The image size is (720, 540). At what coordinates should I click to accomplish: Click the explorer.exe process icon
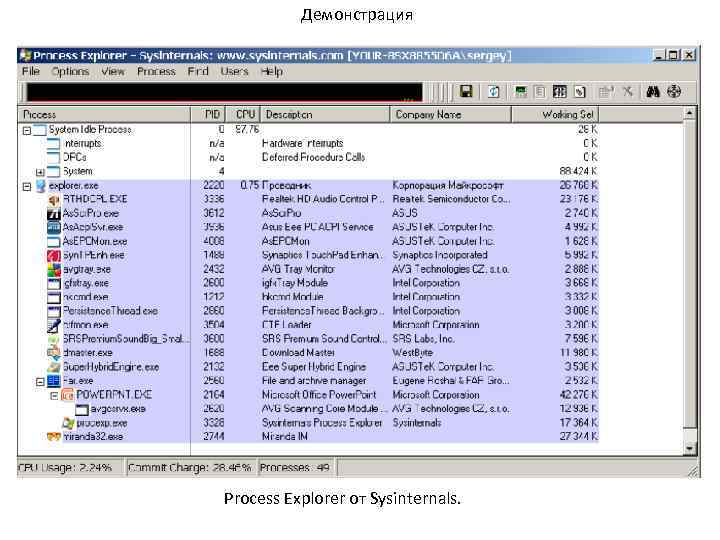tap(41, 186)
